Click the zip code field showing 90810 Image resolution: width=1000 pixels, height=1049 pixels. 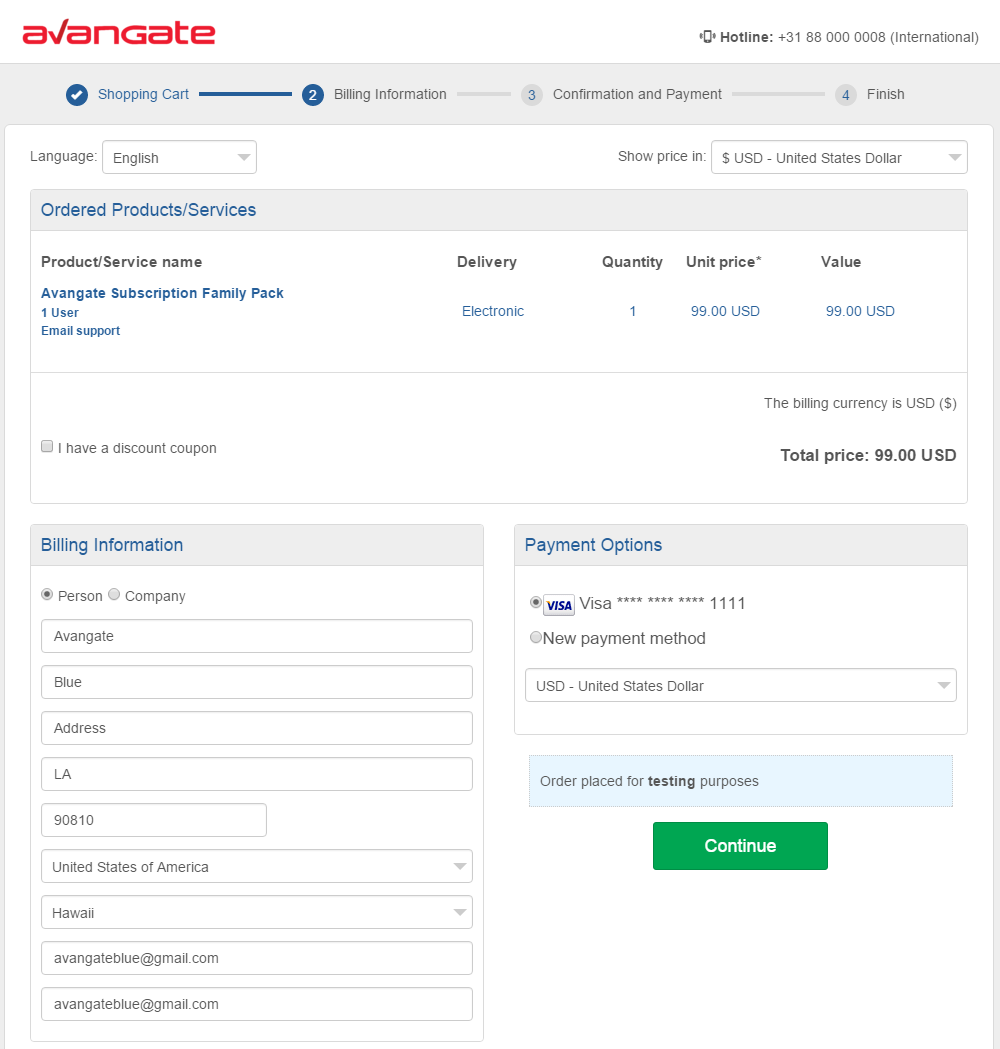154,820
